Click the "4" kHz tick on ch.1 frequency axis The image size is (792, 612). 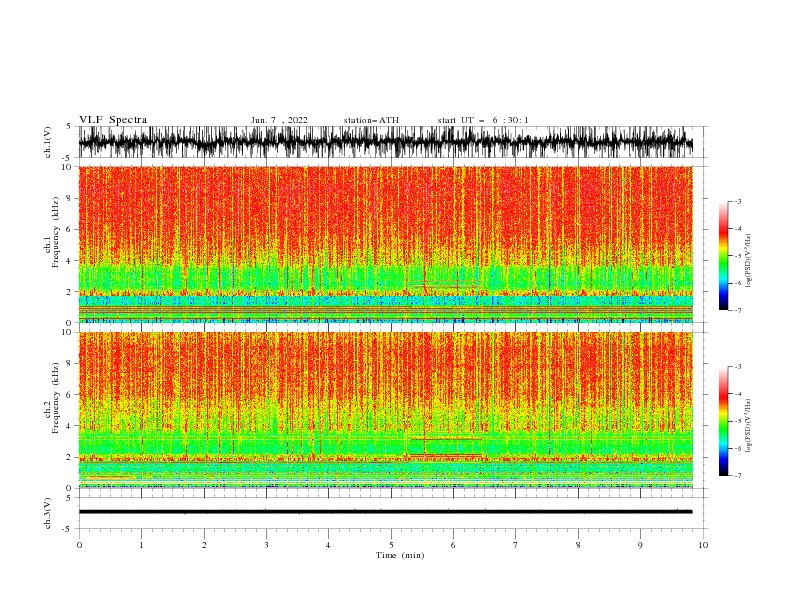coord(70,261)
